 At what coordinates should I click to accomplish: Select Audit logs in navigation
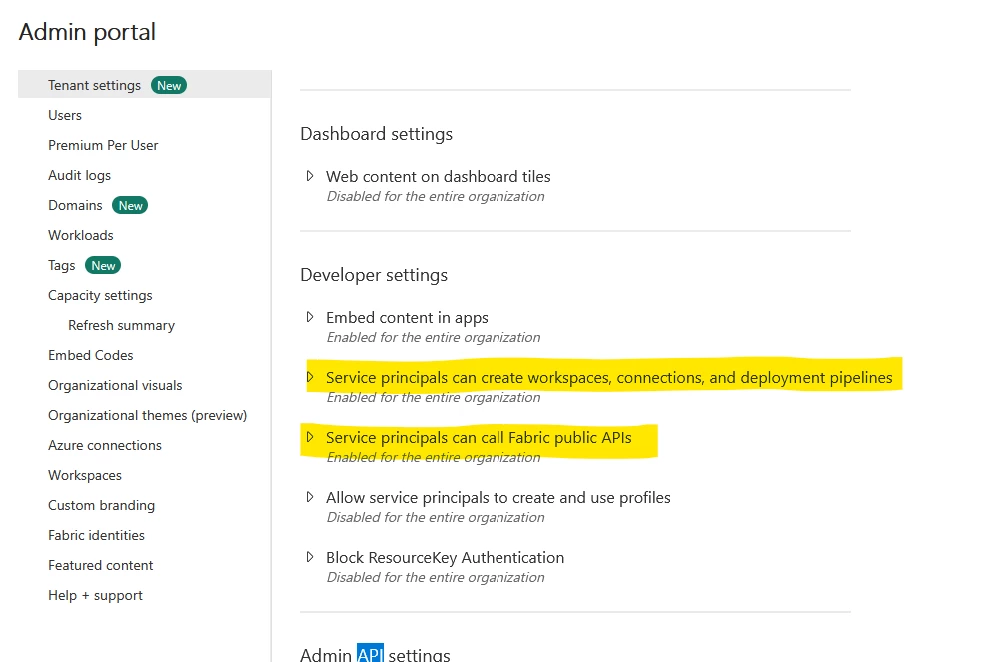pyautogui.click(x=79, y=175)
